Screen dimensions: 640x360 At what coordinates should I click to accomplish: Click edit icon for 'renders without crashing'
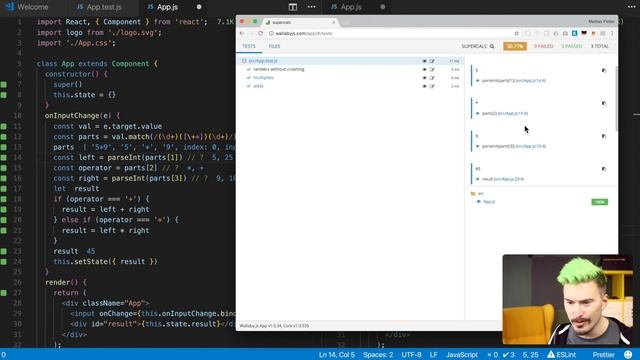click(432, 69)
